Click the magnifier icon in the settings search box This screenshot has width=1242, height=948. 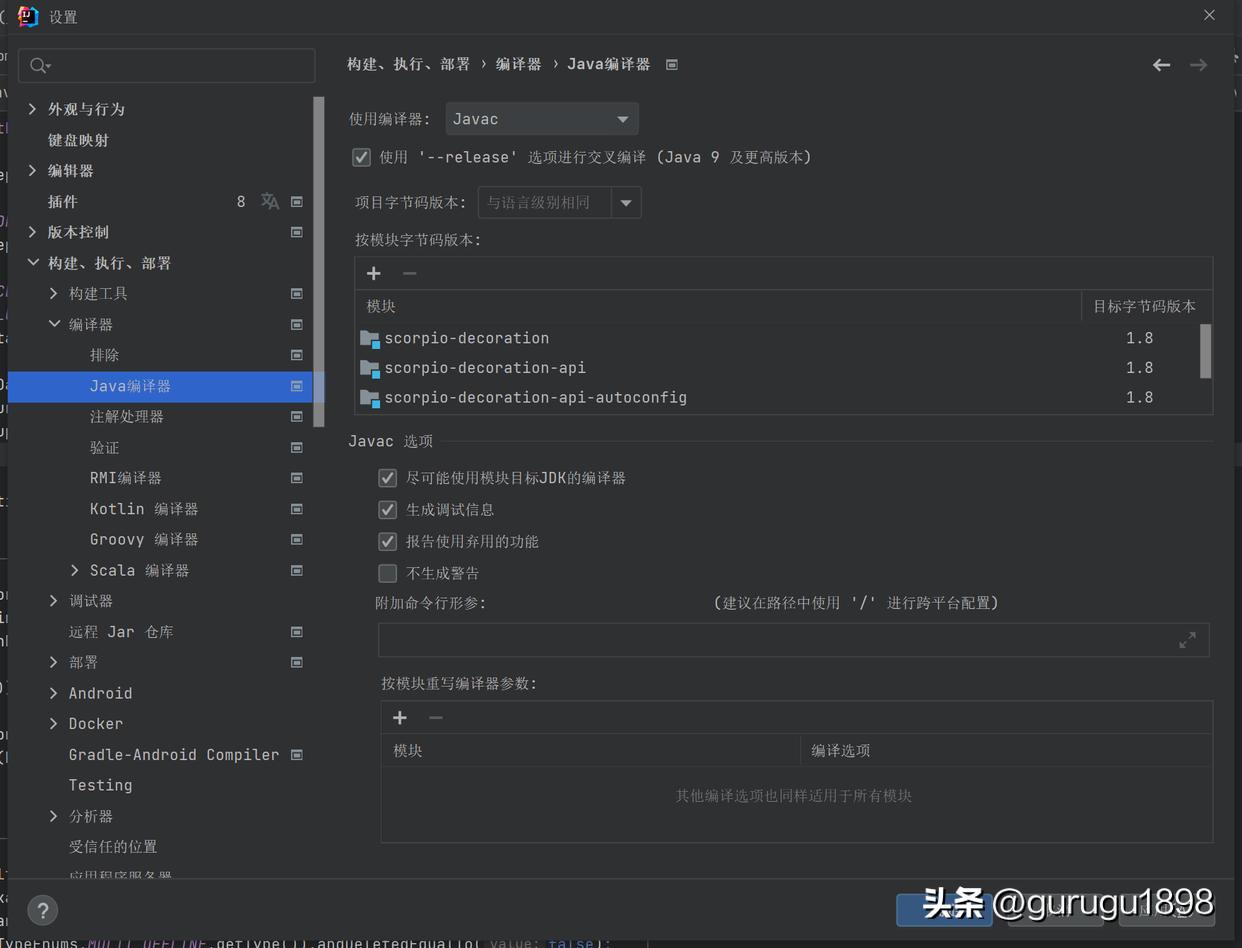click(39, 64)
